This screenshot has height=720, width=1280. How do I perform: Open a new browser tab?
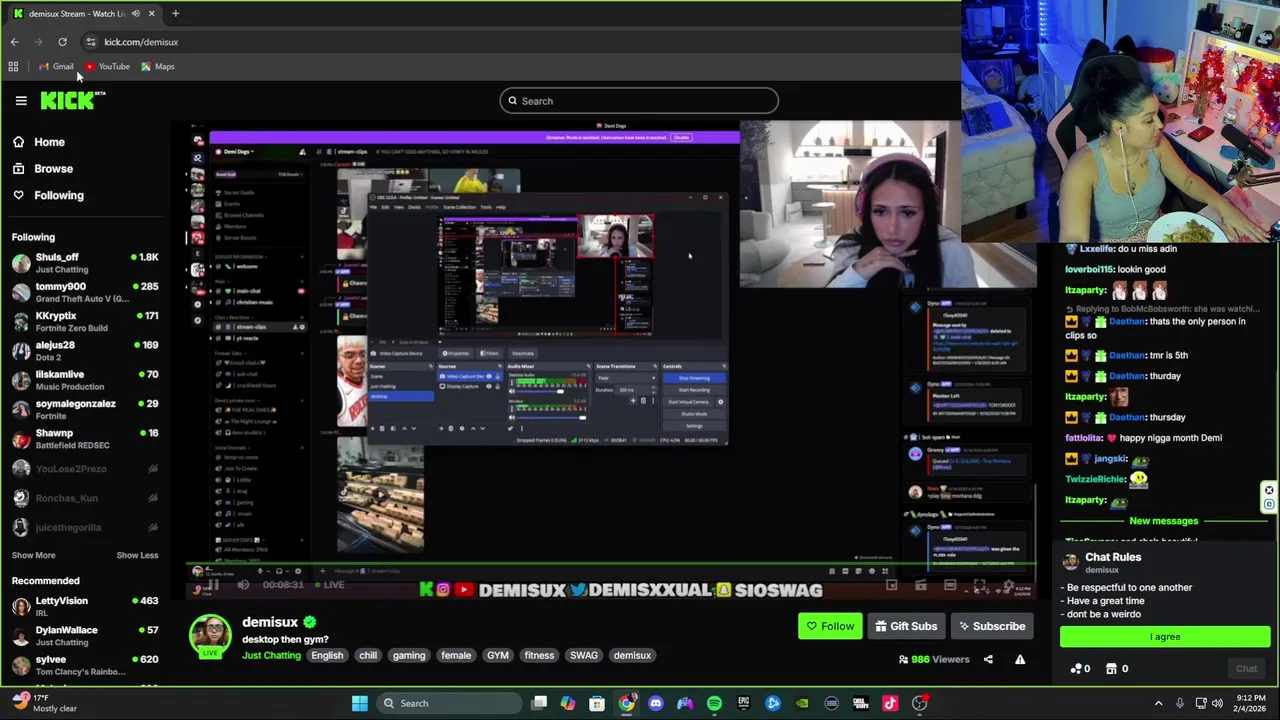click(x=175, y=13)
